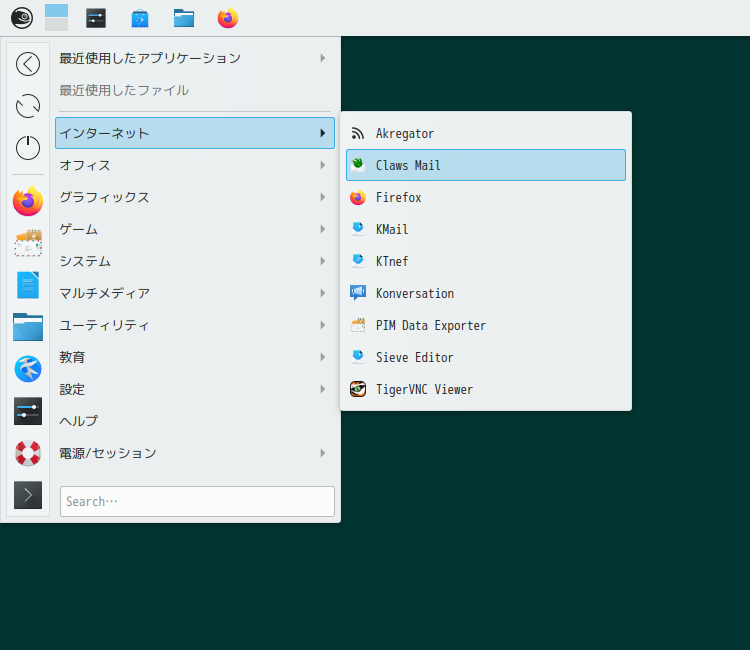
Task: Open System Settings from the top panel
Action: tap(96, 18)
